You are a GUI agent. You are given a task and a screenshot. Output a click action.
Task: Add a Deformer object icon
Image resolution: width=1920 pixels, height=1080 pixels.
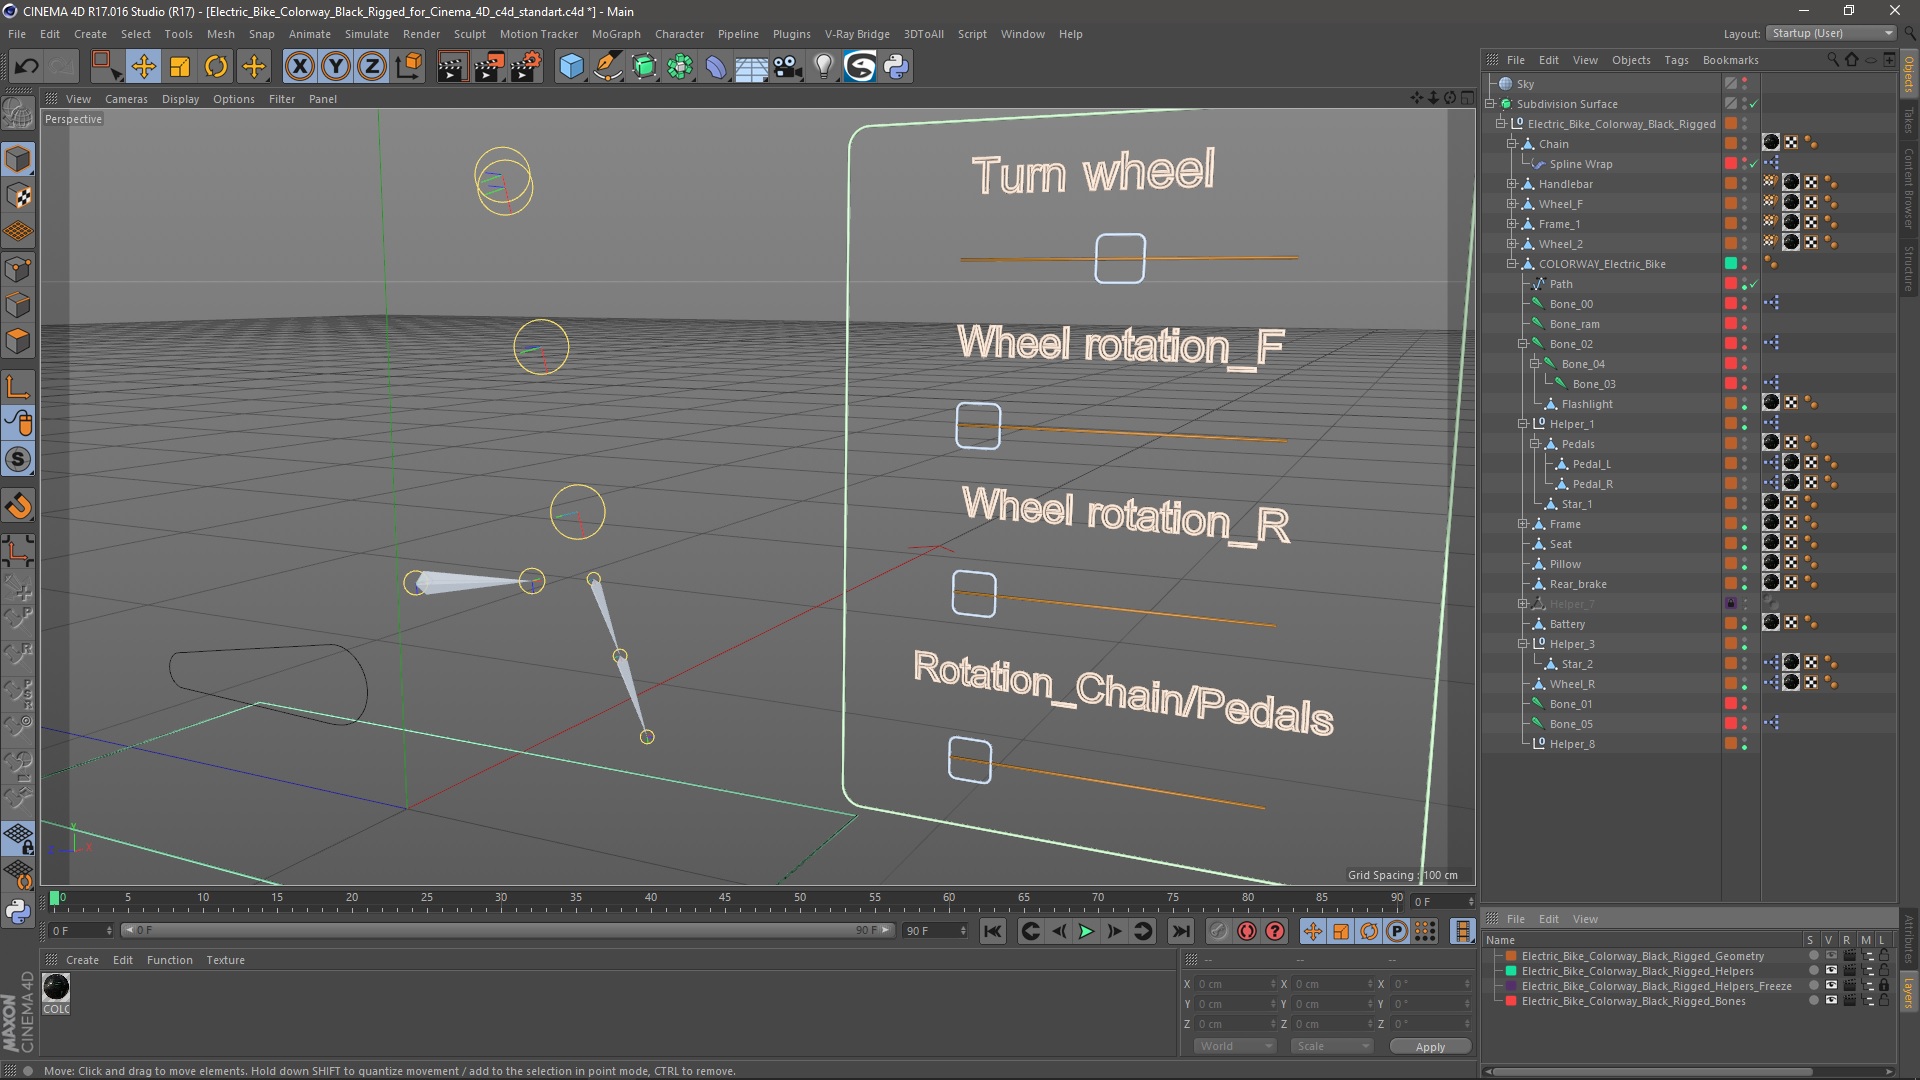click(x=716, y=67)
